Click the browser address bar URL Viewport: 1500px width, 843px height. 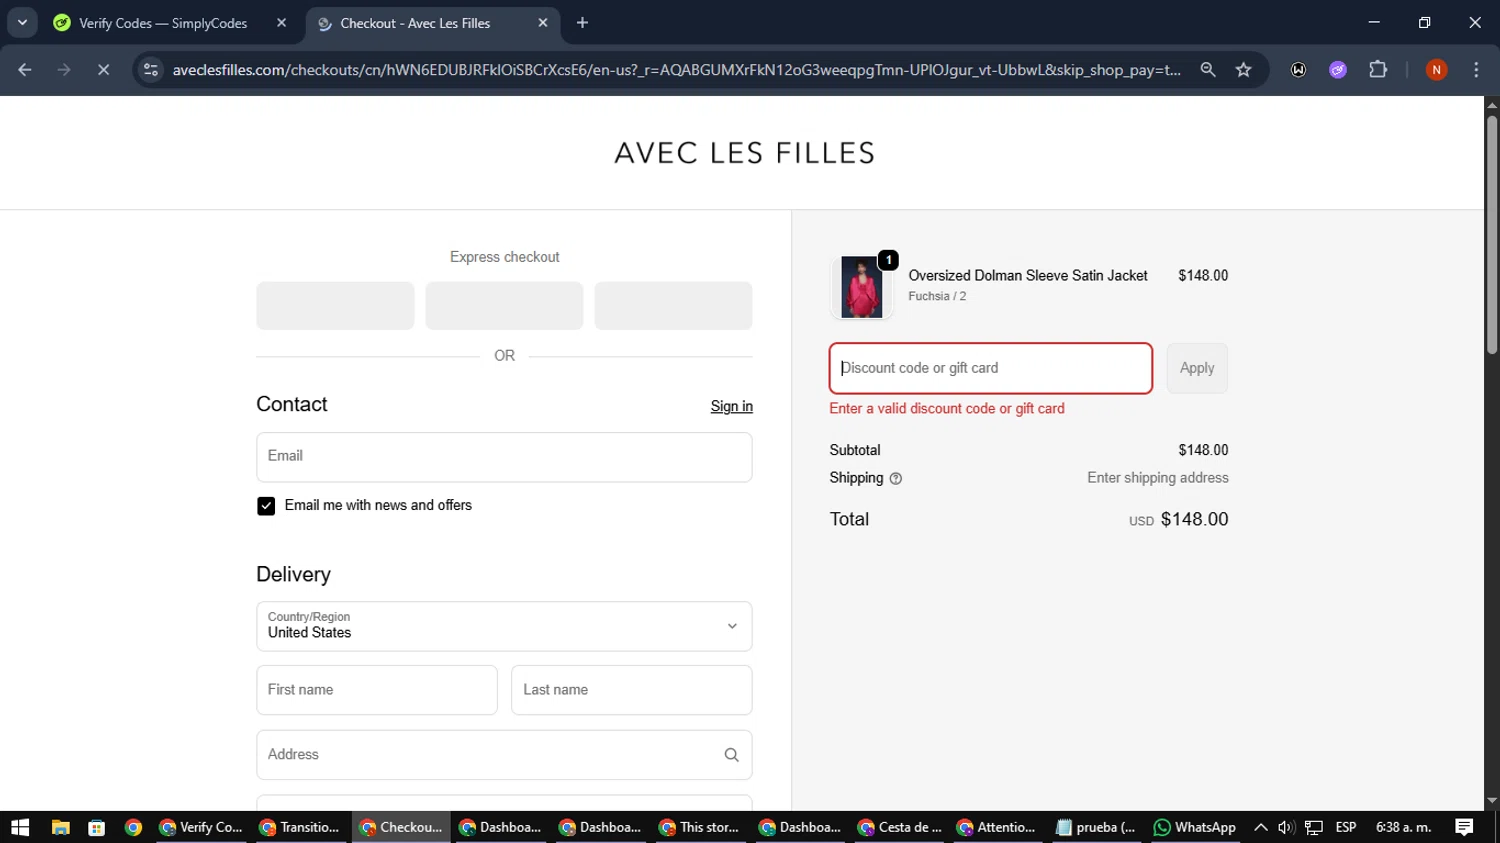click(x=676, y=70)
